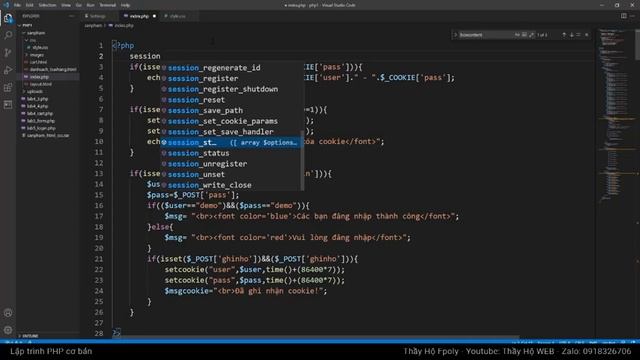Open the Terminal menu

coord(108,5)
